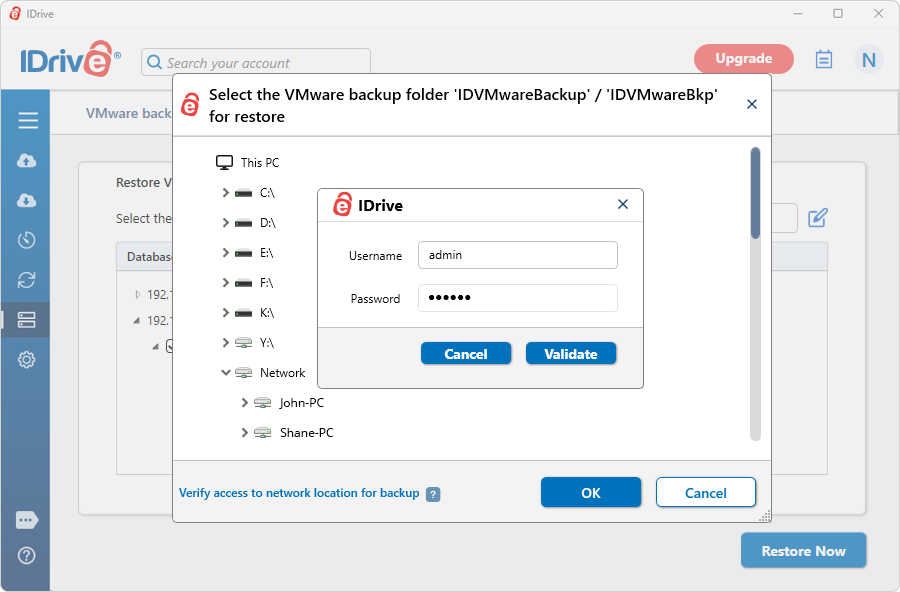Select the John-PC network computer
This screenshot has height=592, width=900.
301,403
